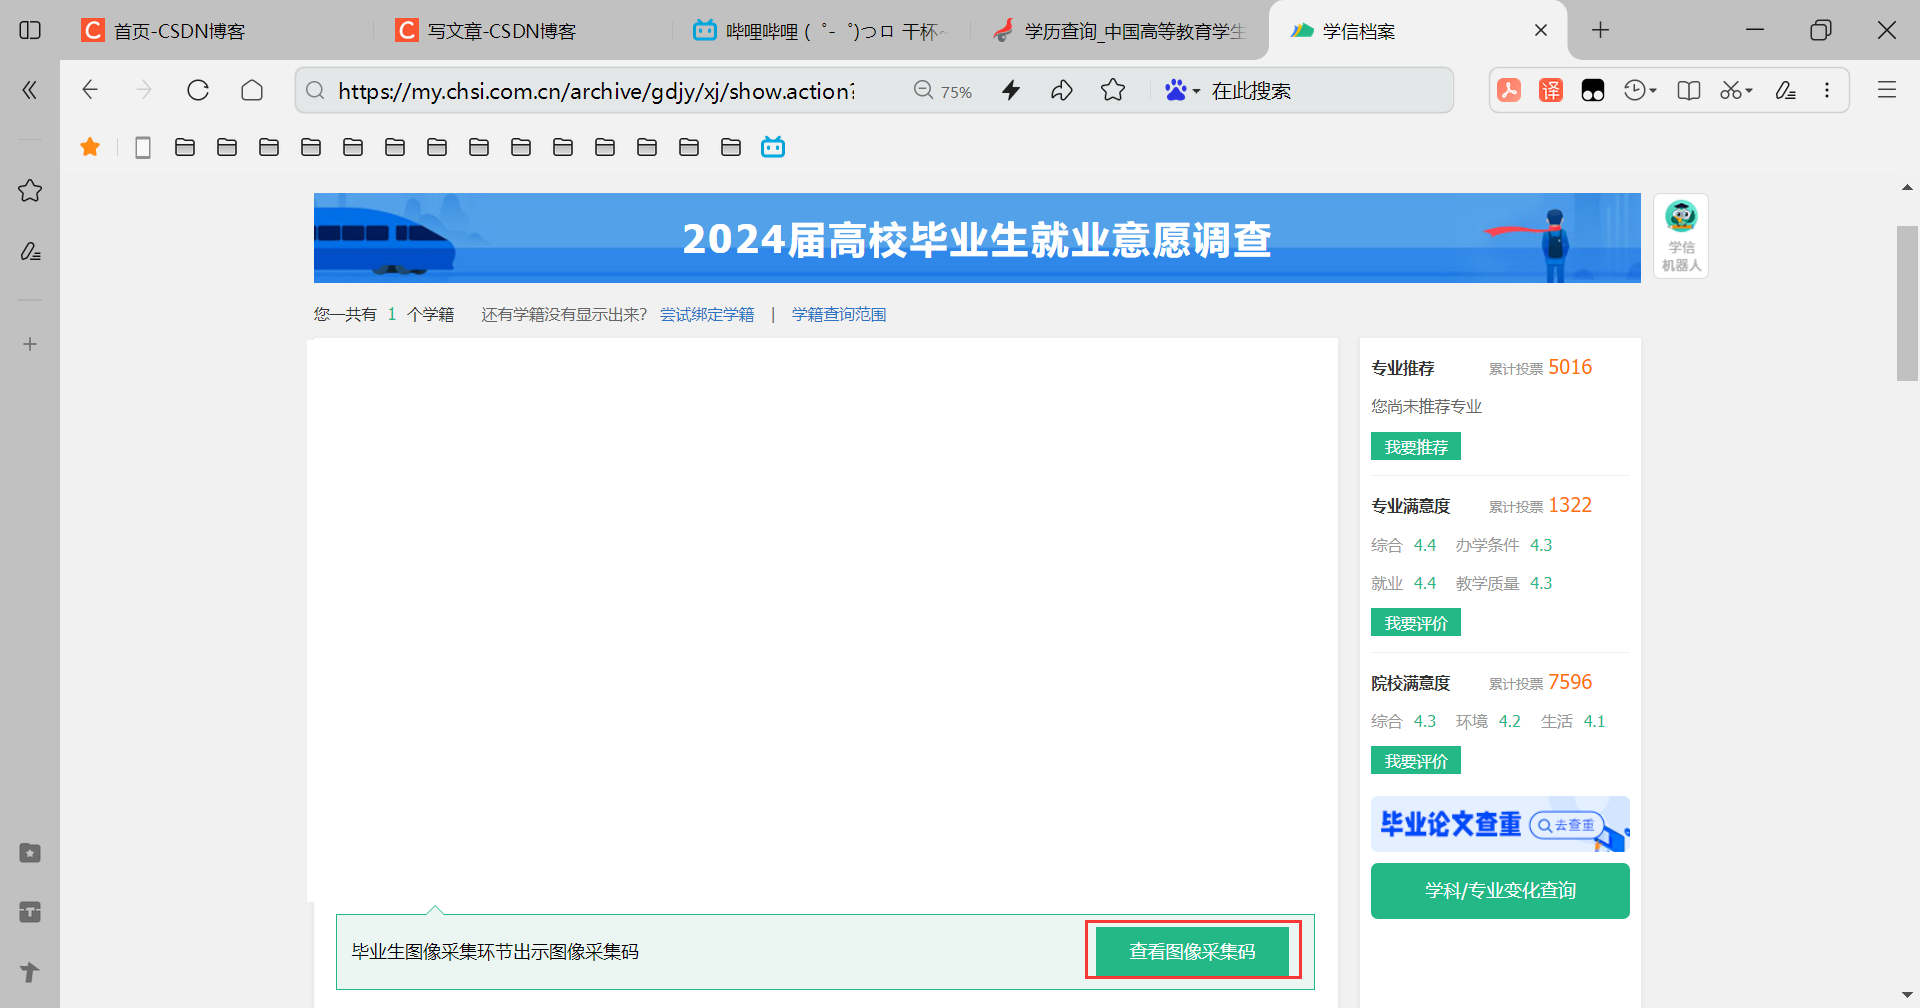Open mobile bookmarks phone icon
Screen dimensions: 1920x1008
point(143,147)
